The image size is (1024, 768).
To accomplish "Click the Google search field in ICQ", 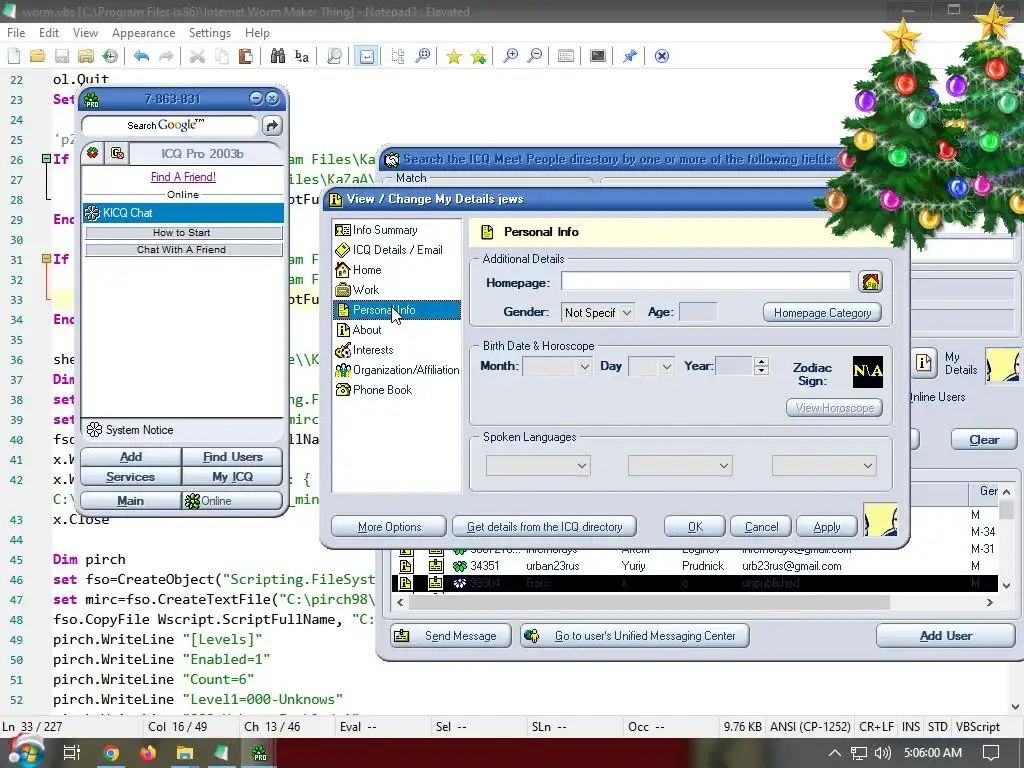I will pos(170,125).
